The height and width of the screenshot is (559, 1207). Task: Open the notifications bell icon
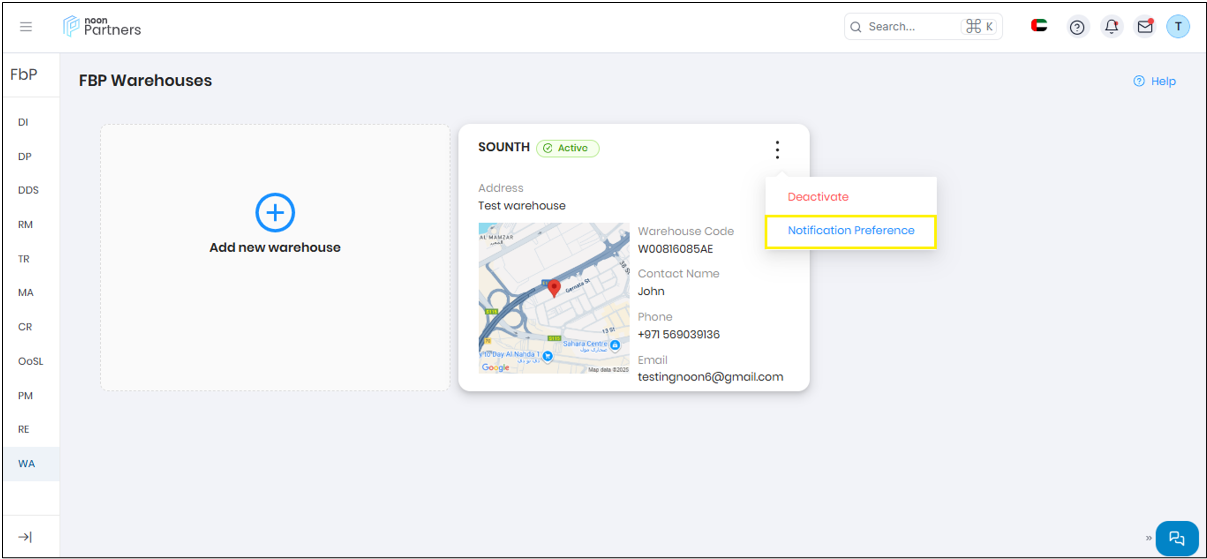click(1111, 27)
